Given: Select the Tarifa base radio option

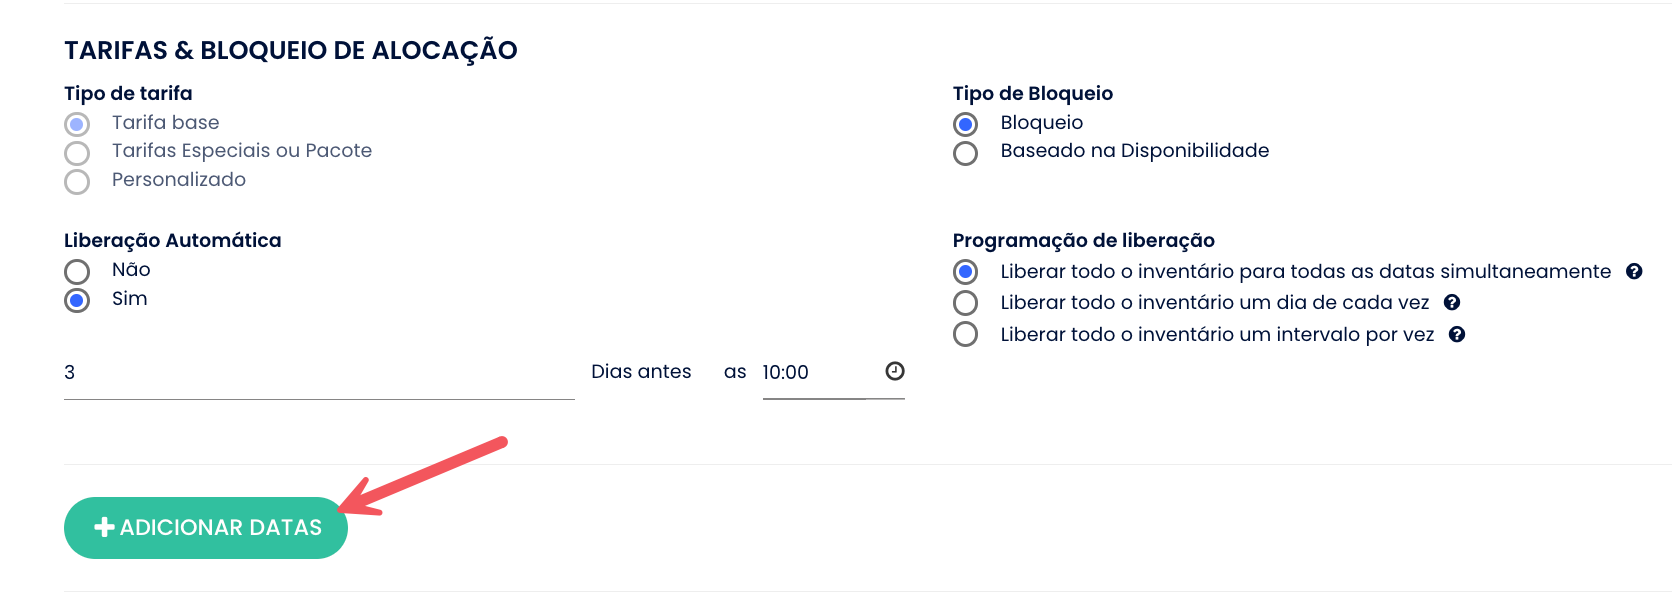Looking at the screenshot, I should pos(77,124).
